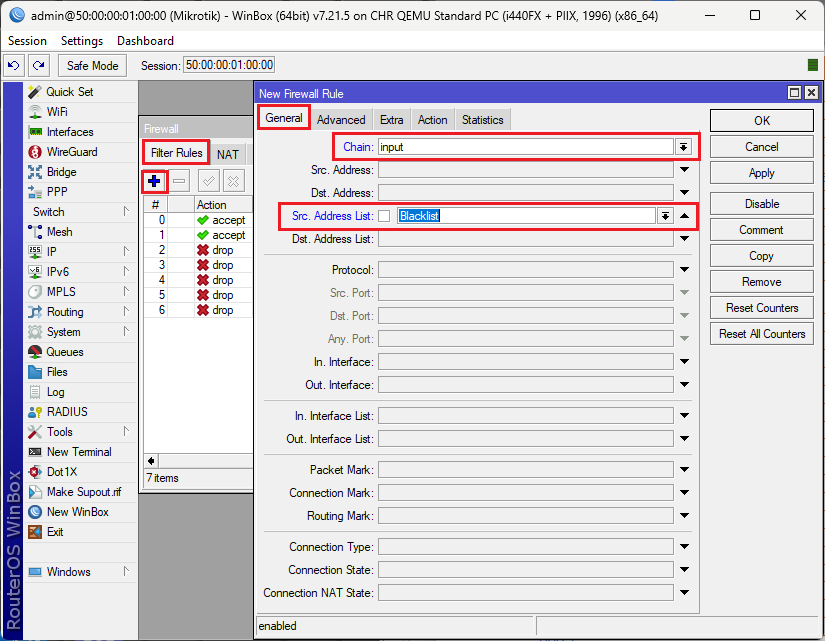Open the Tools menu icon

click(35, 432)
